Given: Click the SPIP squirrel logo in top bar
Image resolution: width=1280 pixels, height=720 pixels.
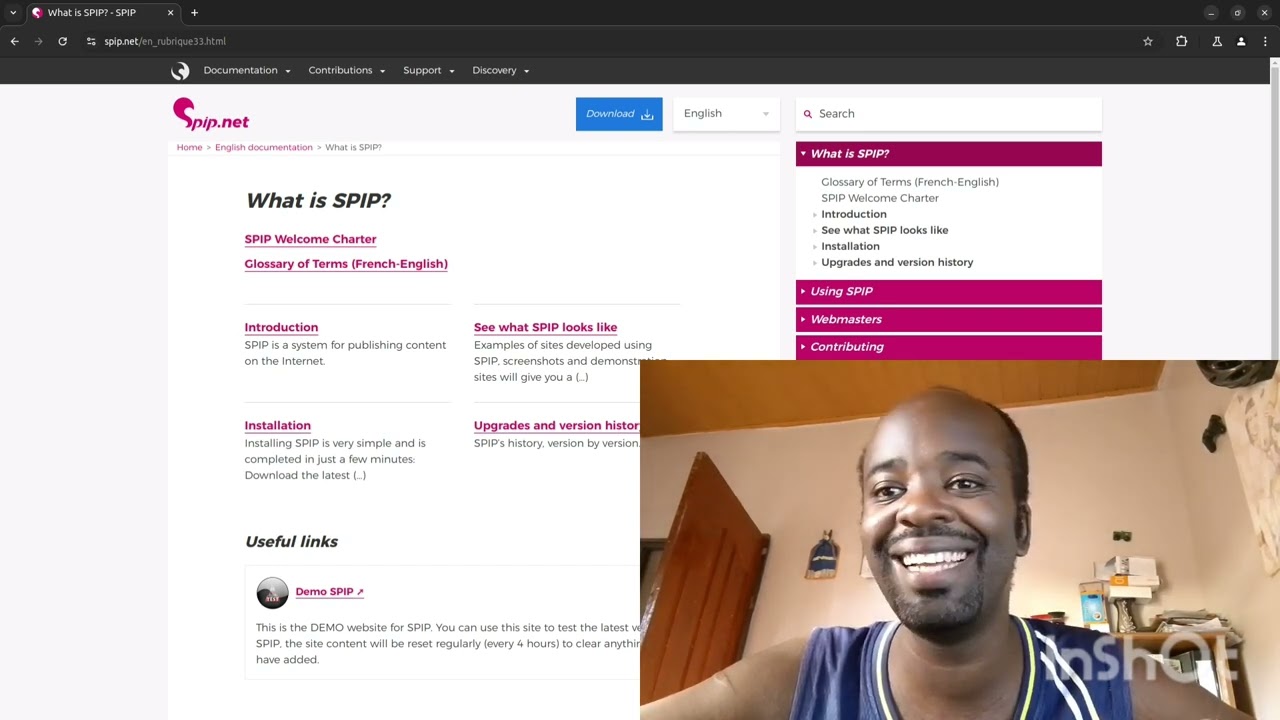Looking at the screenshot, I should point(180,71).
